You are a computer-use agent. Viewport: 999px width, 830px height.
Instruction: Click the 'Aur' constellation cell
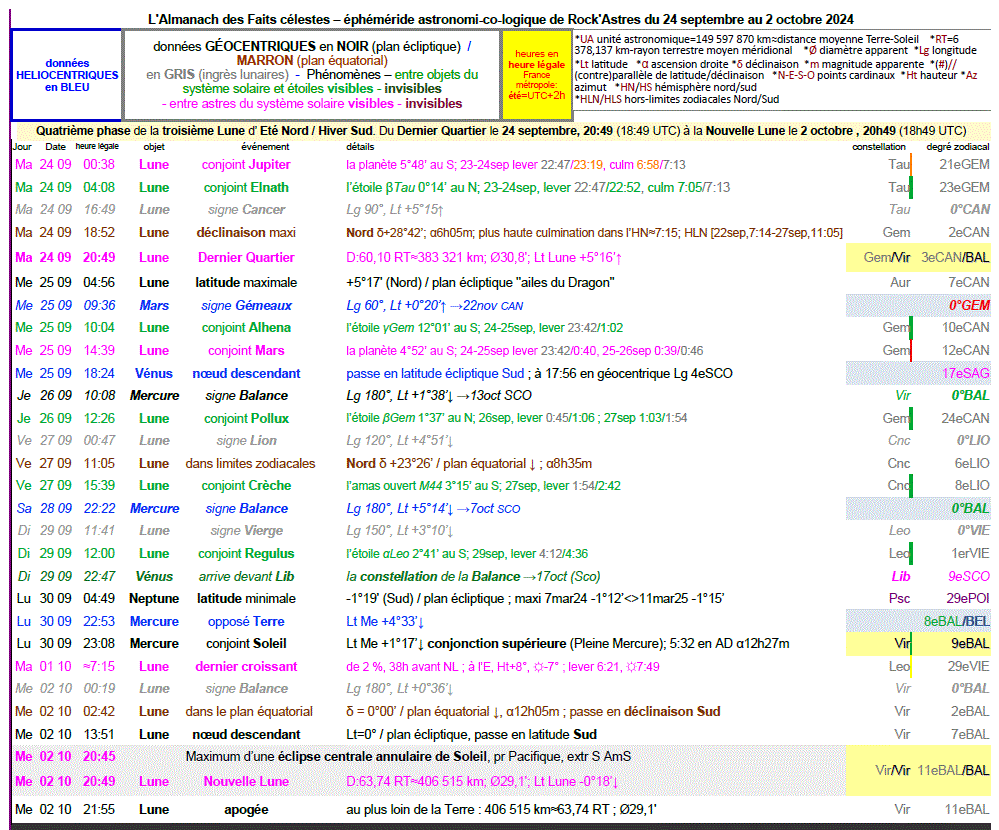[900, 282]
